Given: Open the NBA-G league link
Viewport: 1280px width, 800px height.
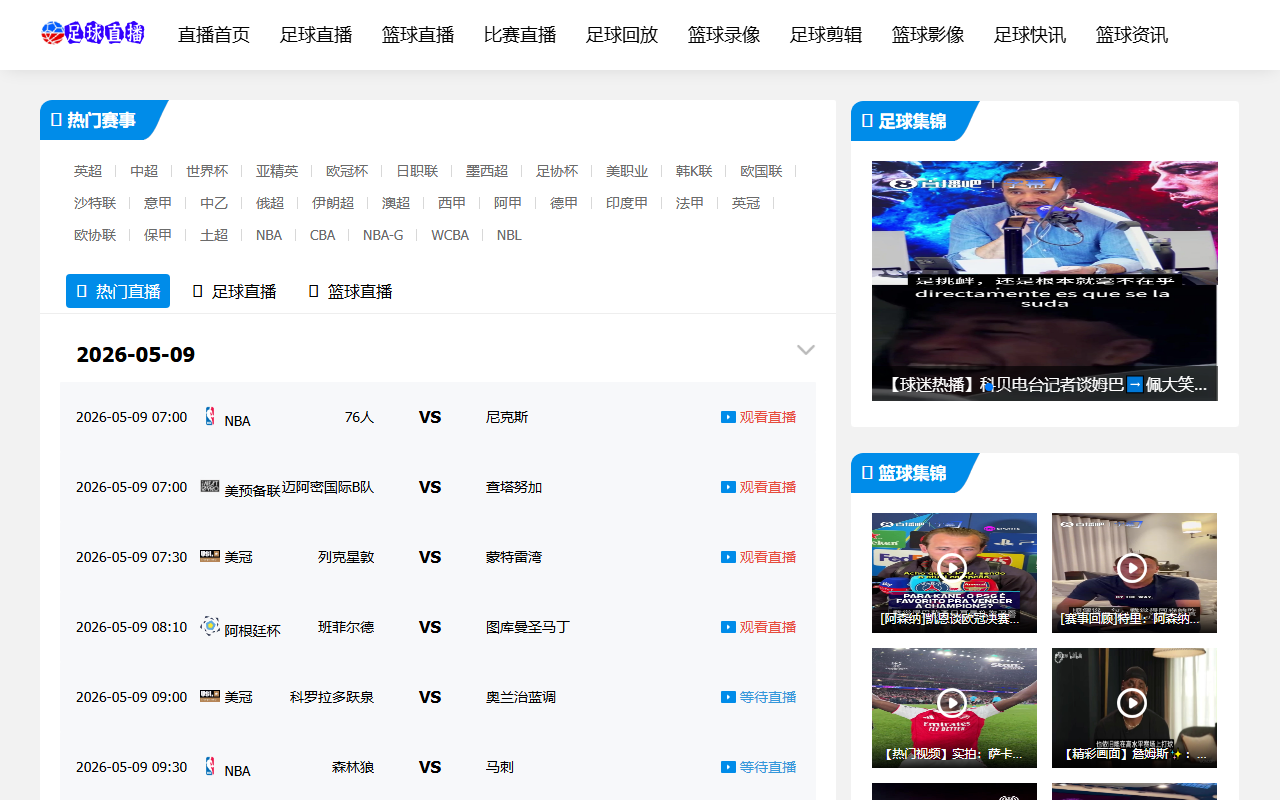Looking at the screenshot, I should (x=383, y=235).
